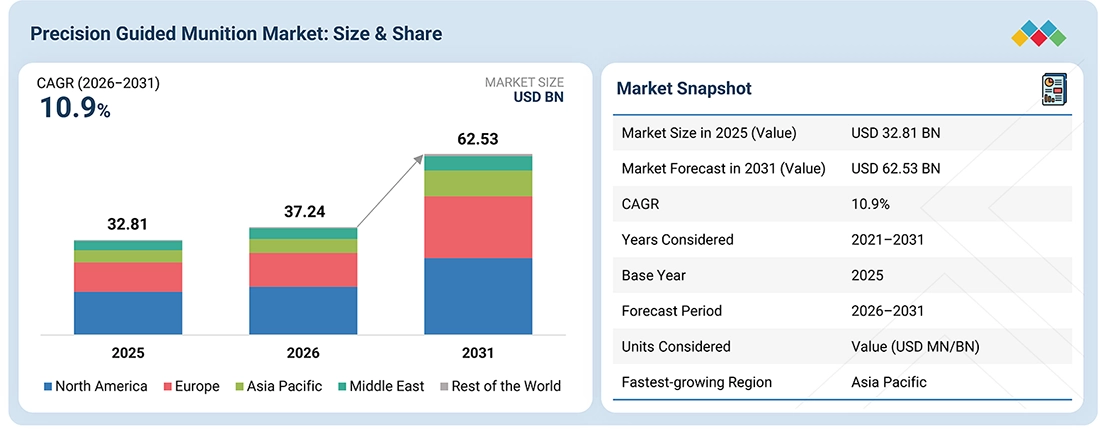Click the Units Considered row label
This screenshot has width=1100, height=429.
pyautogui.click(x=676, y=346)
